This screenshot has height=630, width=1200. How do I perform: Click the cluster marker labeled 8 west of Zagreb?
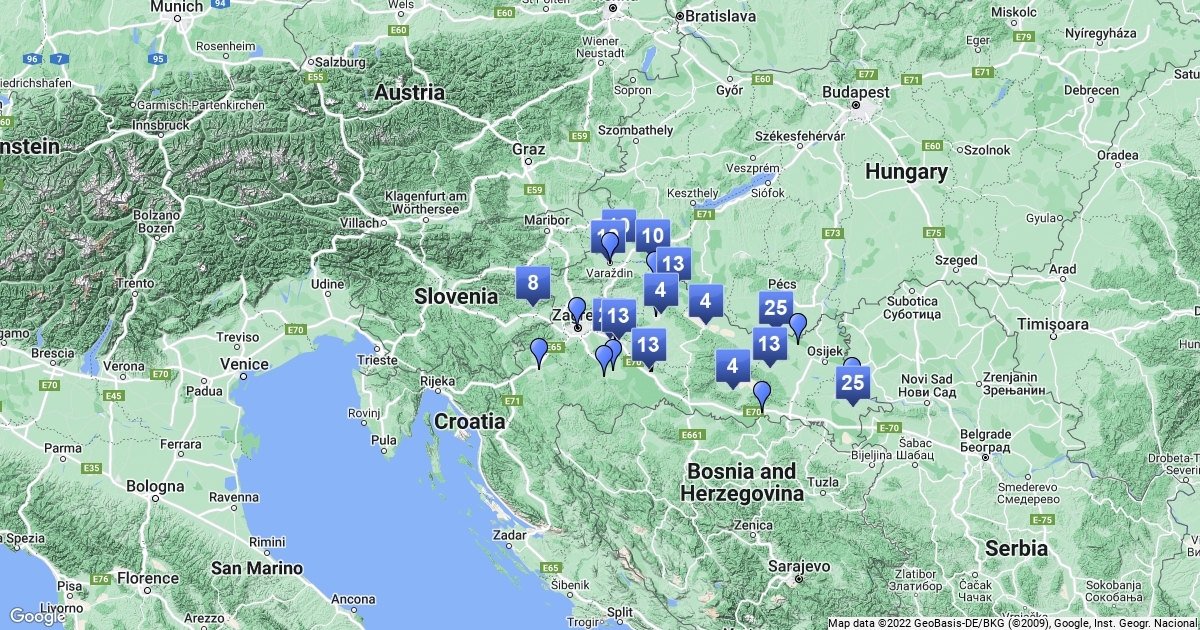pos(533,283)
